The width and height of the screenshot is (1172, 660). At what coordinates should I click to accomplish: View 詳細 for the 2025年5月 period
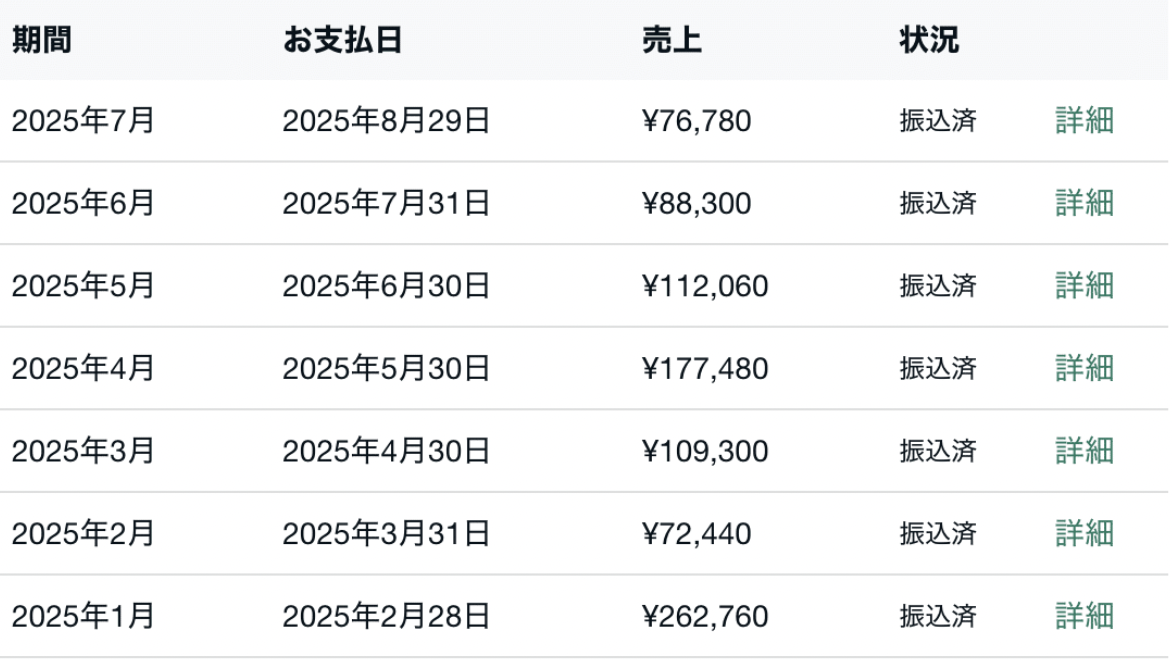tap(1084, 286)
